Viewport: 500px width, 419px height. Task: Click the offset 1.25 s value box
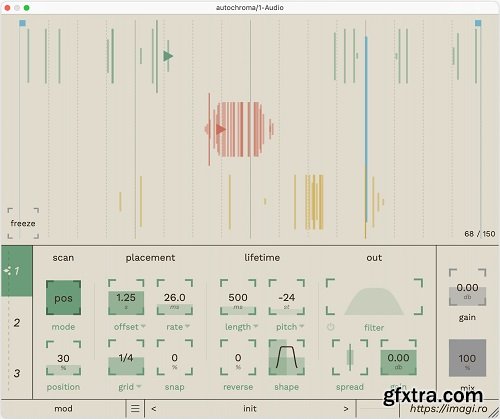(126, 298)
